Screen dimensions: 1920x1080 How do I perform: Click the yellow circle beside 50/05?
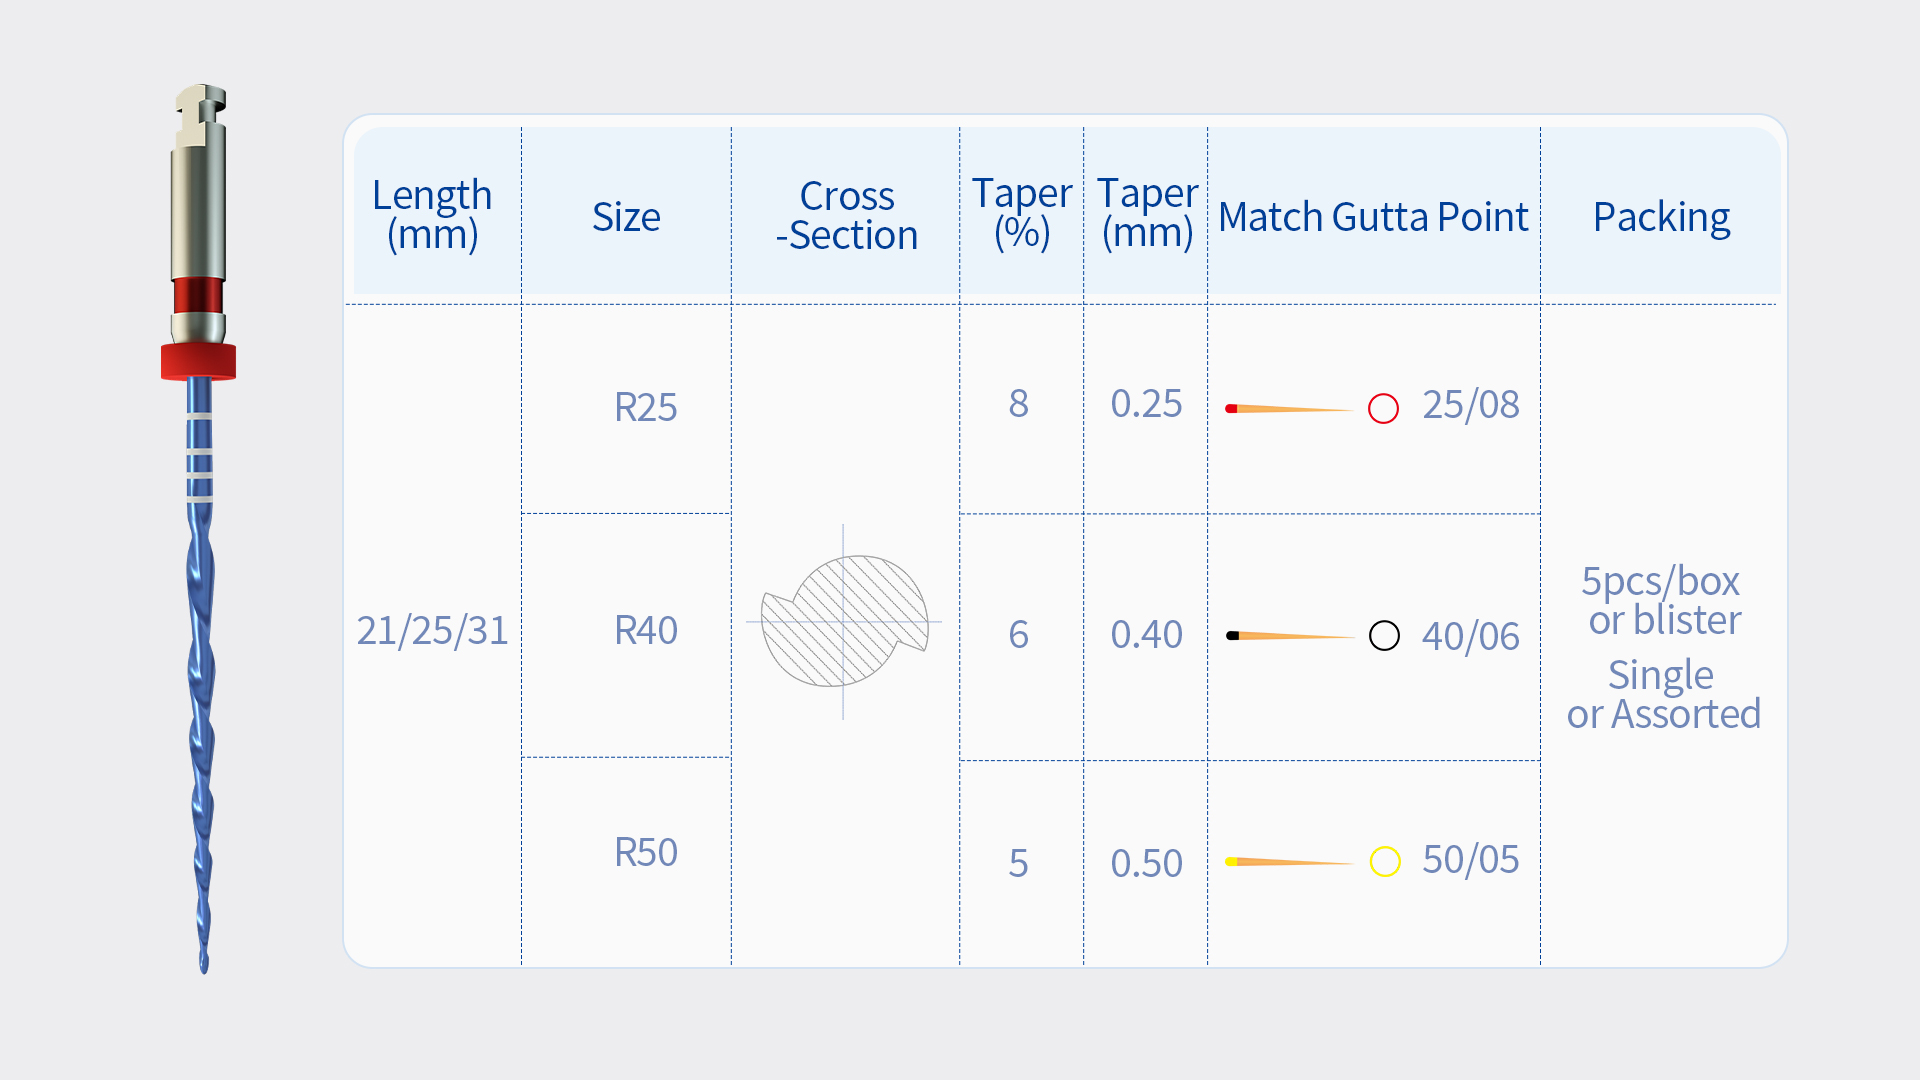1385,861
